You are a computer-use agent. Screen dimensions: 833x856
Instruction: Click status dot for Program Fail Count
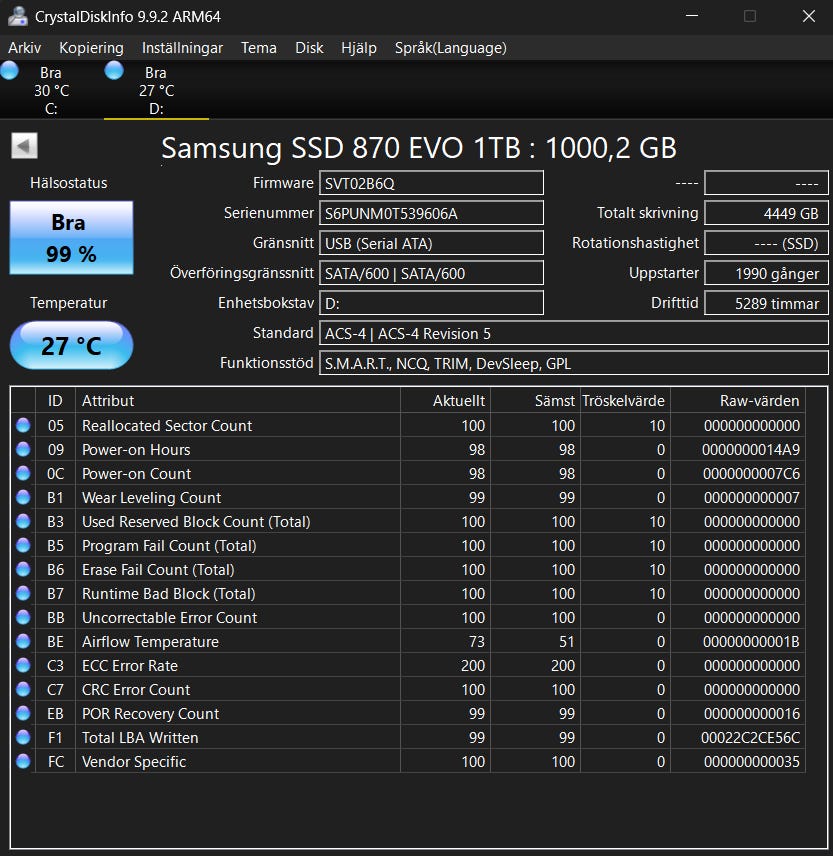(23, 545)
